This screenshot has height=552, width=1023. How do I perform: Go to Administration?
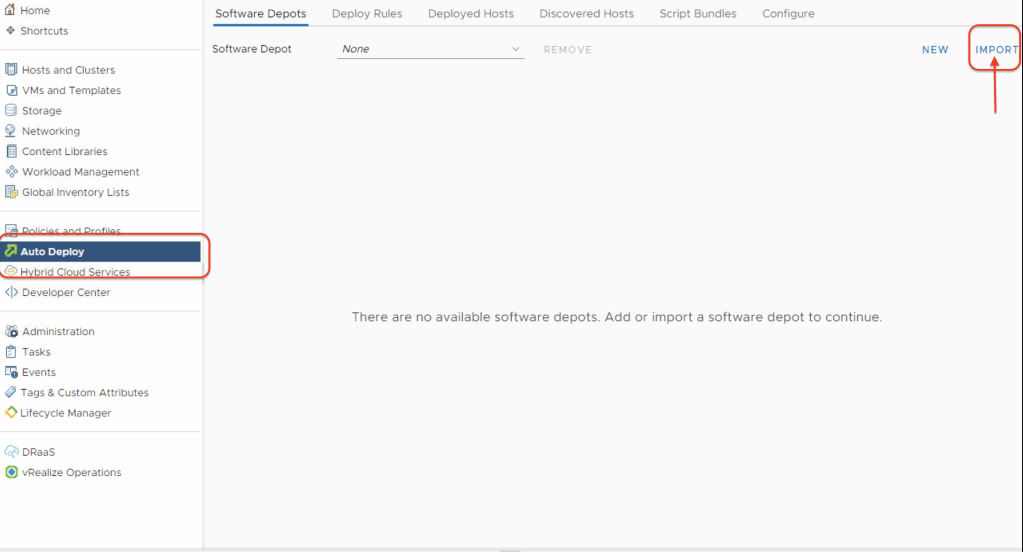pos(57,331)
